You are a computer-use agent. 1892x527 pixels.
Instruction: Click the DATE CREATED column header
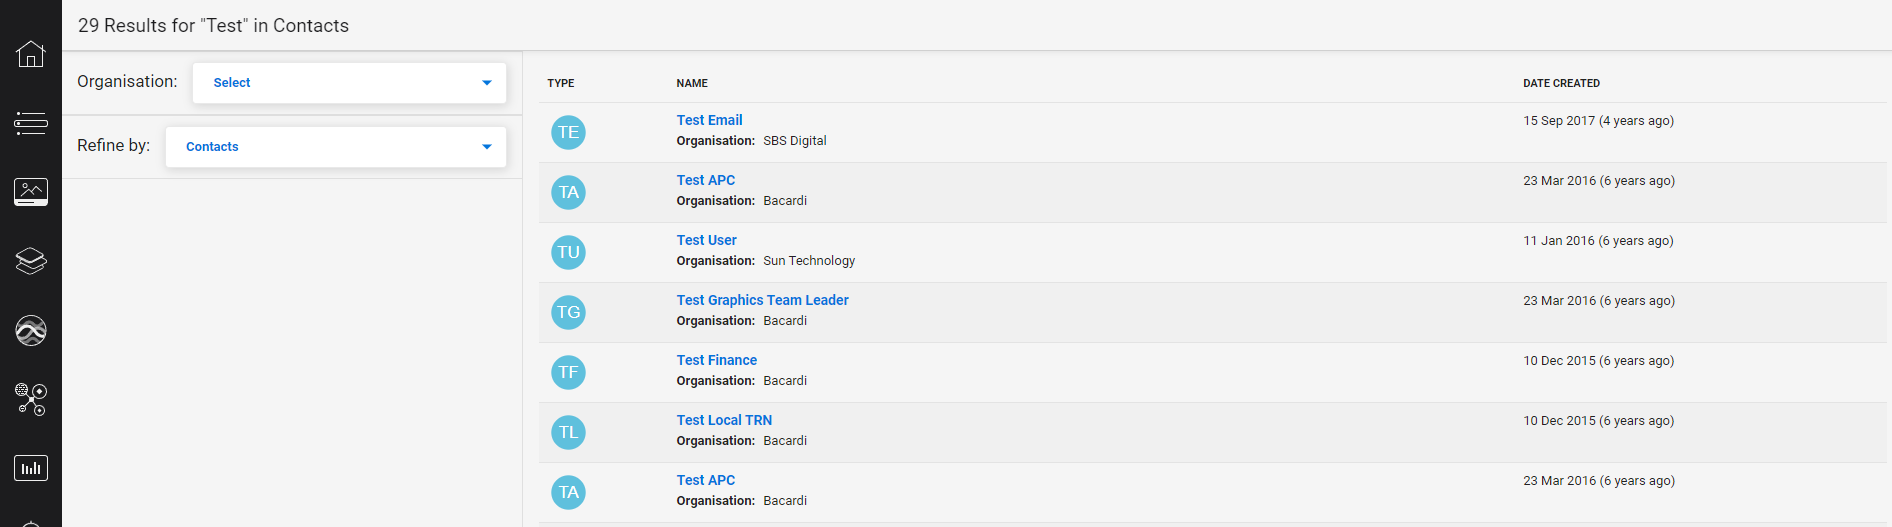1561,83
